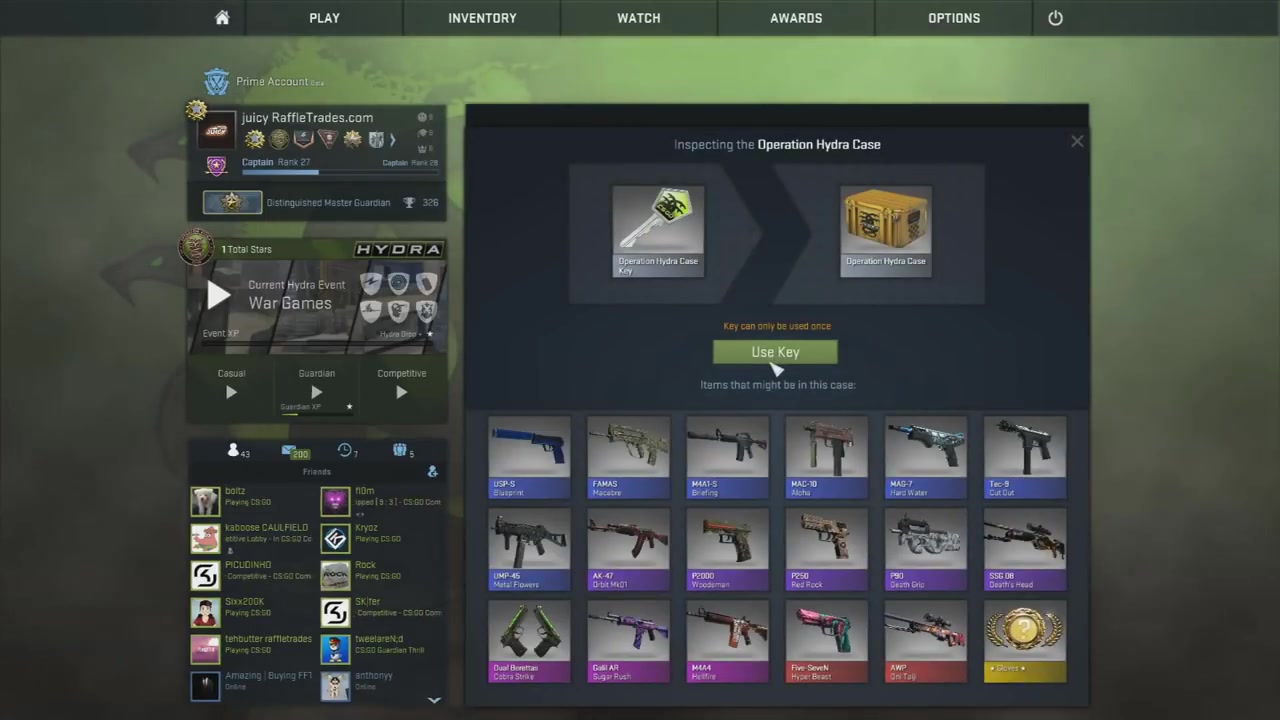Viewport: 1280px width, 720px height.
Task: Select the Operation Hydra Case Key thumbnail
Action: [x=658, y=231]
